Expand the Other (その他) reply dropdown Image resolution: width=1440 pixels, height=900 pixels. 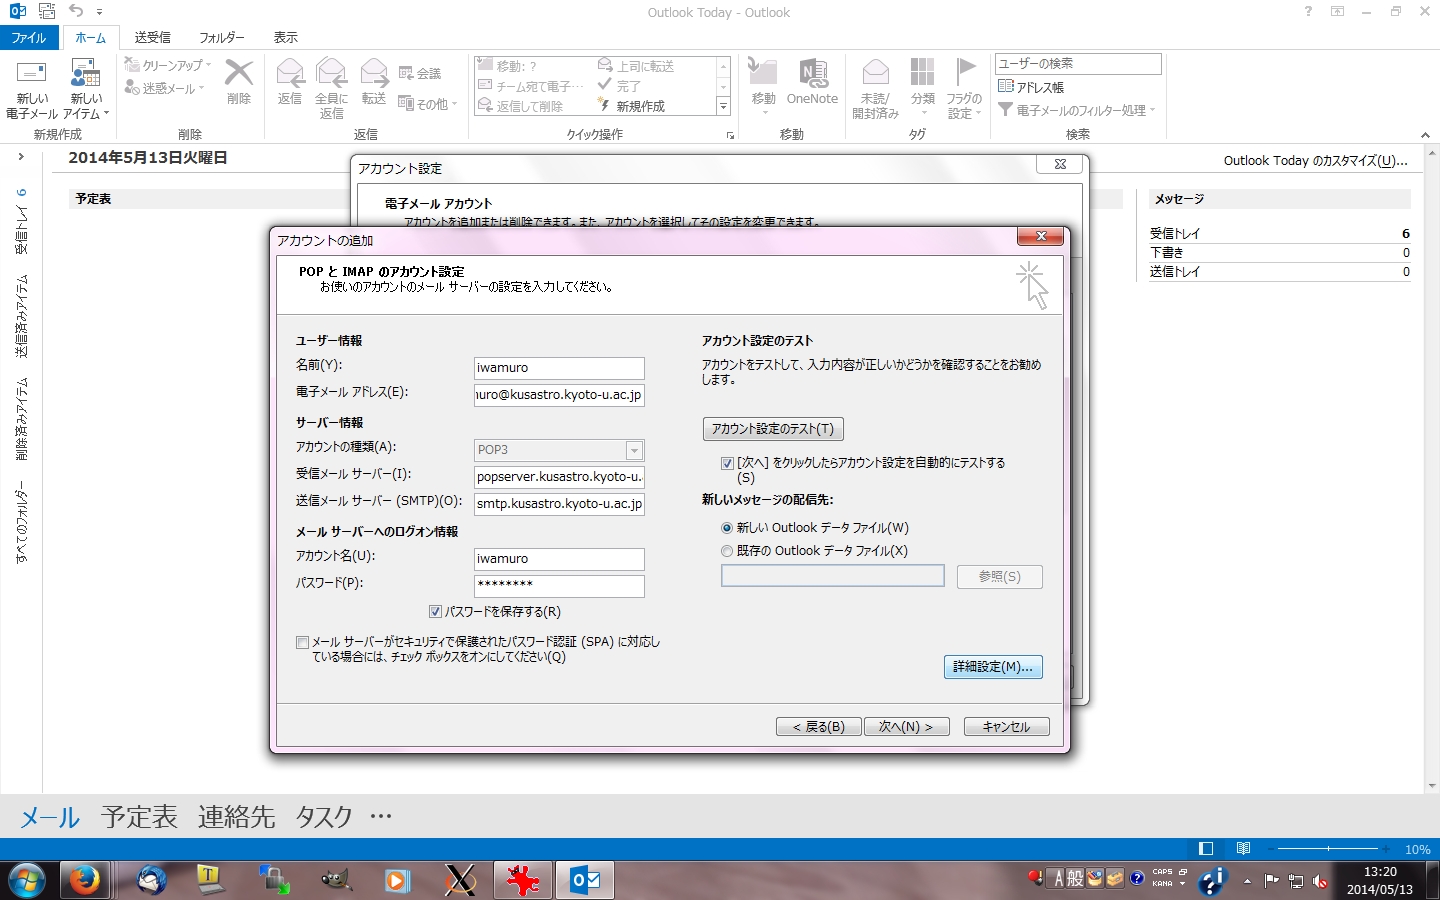pyautogui.click(x=454, y=103)
